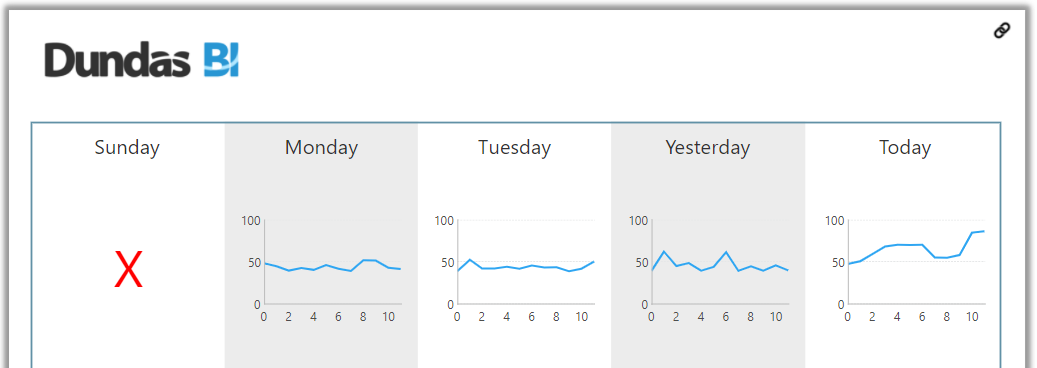Select the Monday column header
The image size is (1037, 368).
[321, 148]
